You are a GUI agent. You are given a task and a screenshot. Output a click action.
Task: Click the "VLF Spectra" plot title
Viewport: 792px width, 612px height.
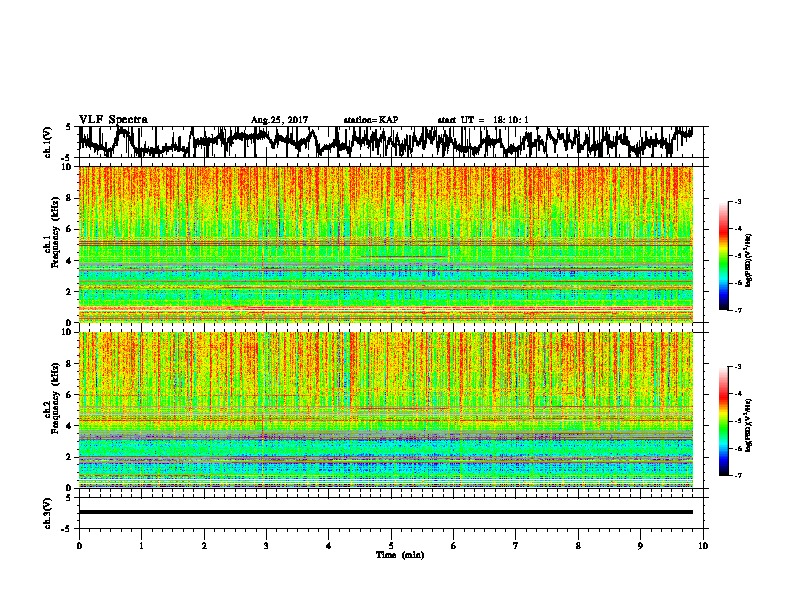tap(113, 120)
